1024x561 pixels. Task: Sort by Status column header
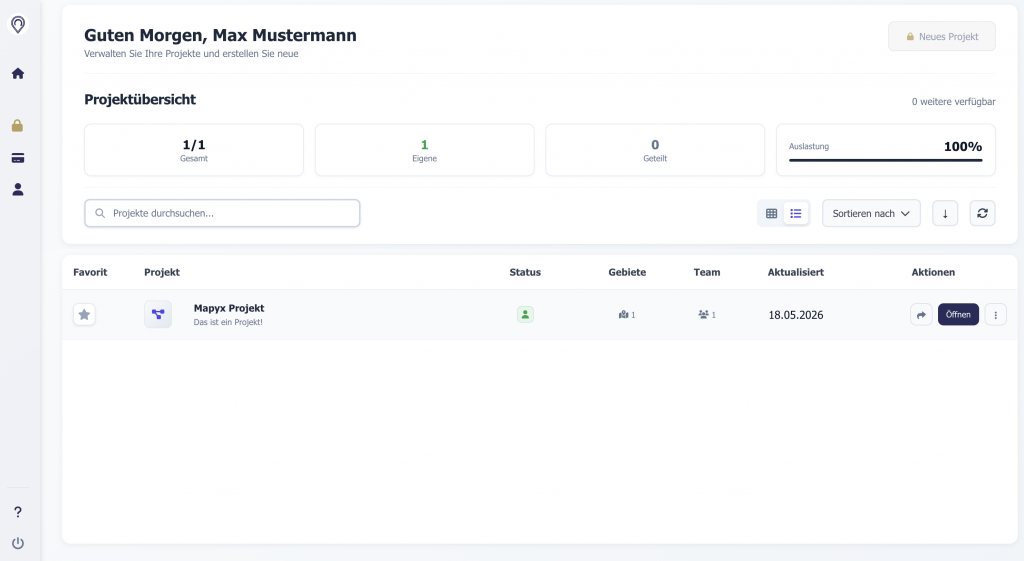coord(525,272)
